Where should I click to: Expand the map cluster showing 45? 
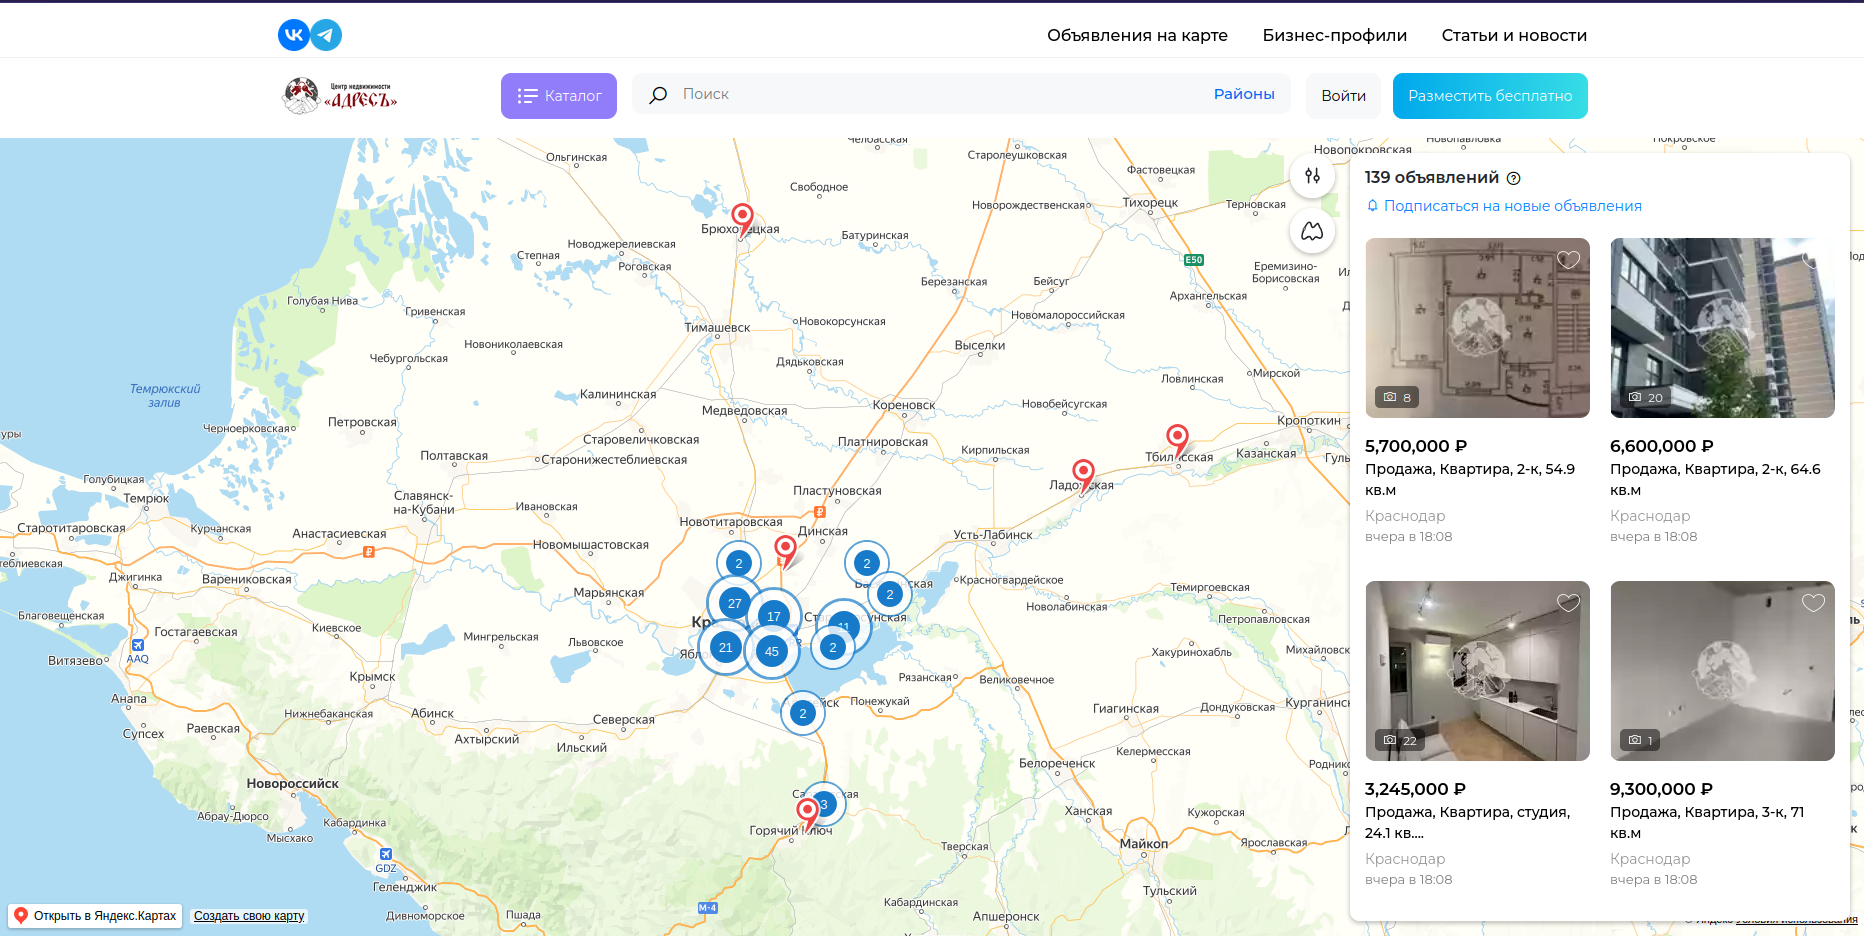click(771, 651)
